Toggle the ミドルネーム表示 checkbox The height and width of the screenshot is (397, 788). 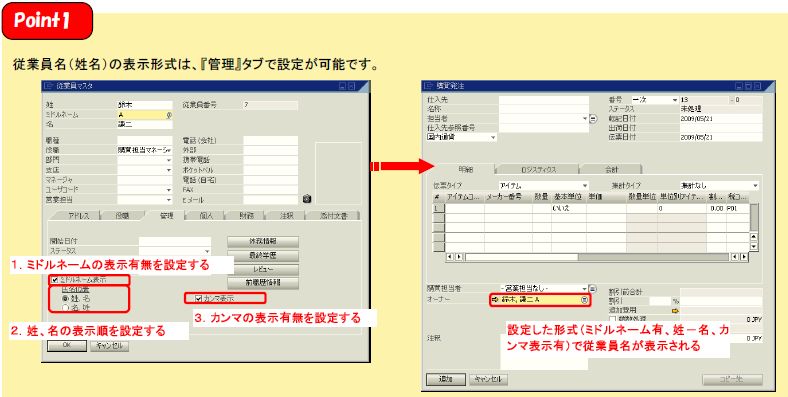coord(55,280)
